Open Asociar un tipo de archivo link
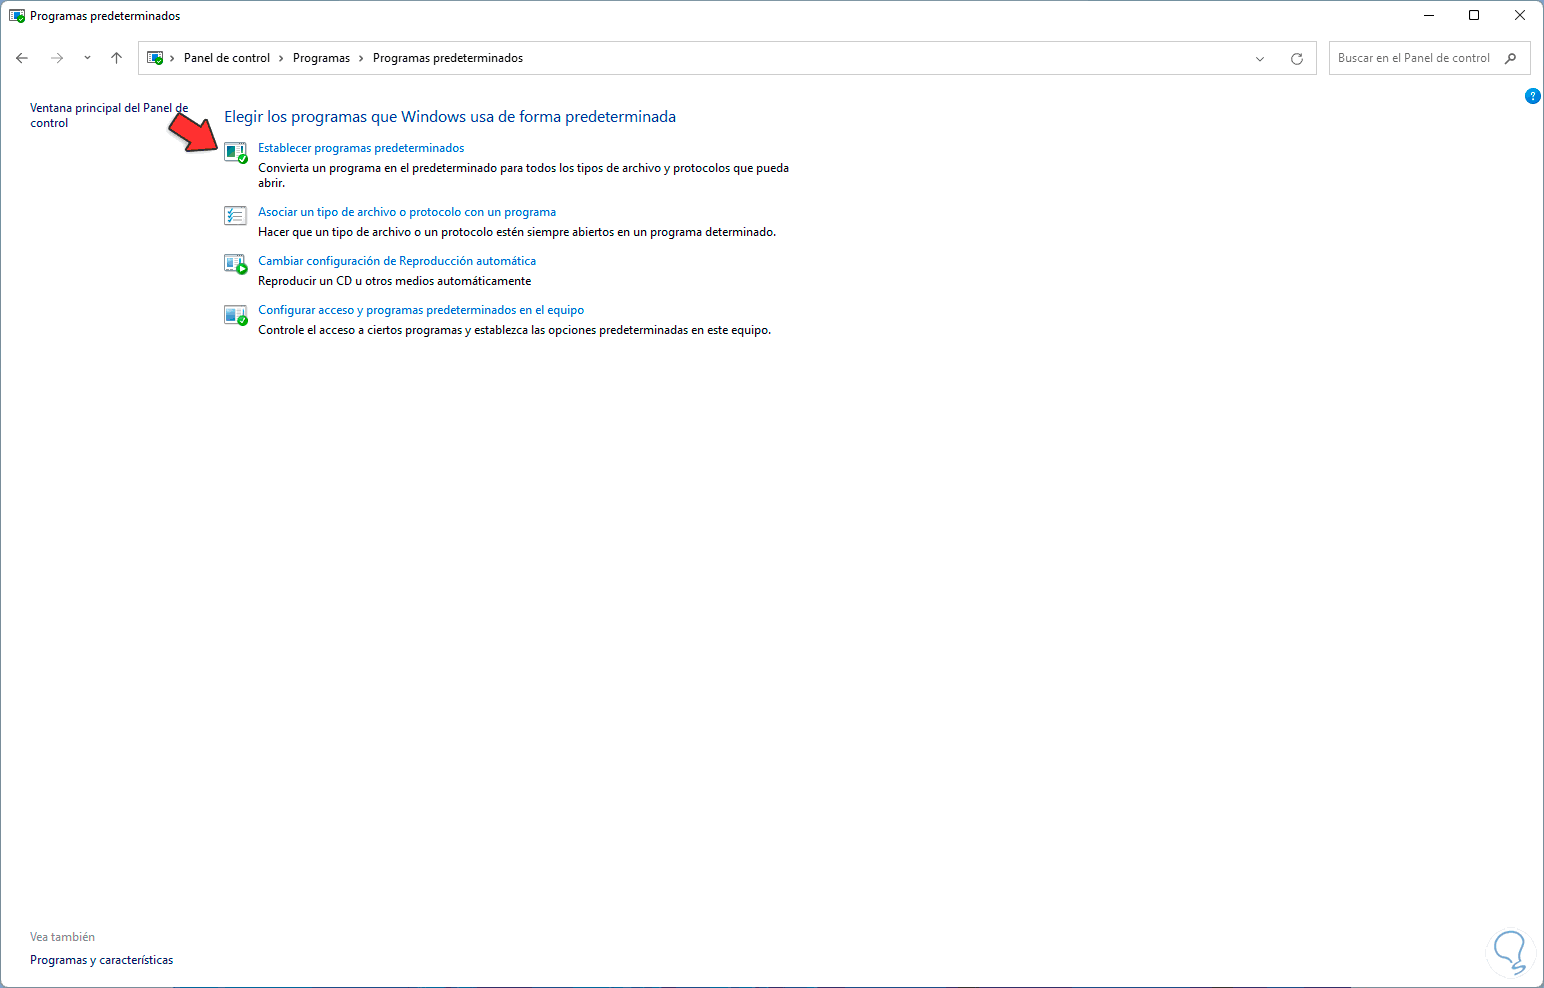The image size is (1544, 988). (407, 212)
